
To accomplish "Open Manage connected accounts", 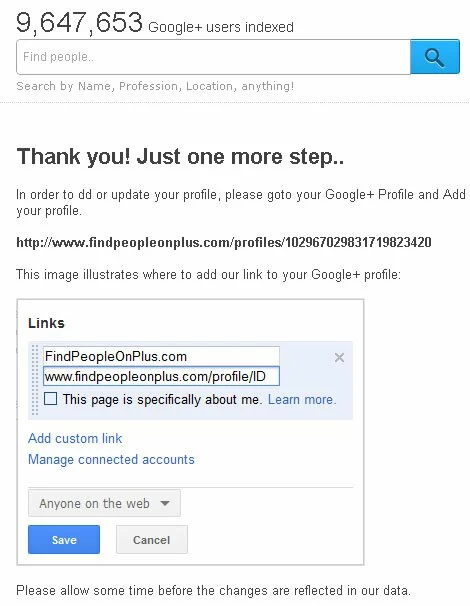I will 111,459.
